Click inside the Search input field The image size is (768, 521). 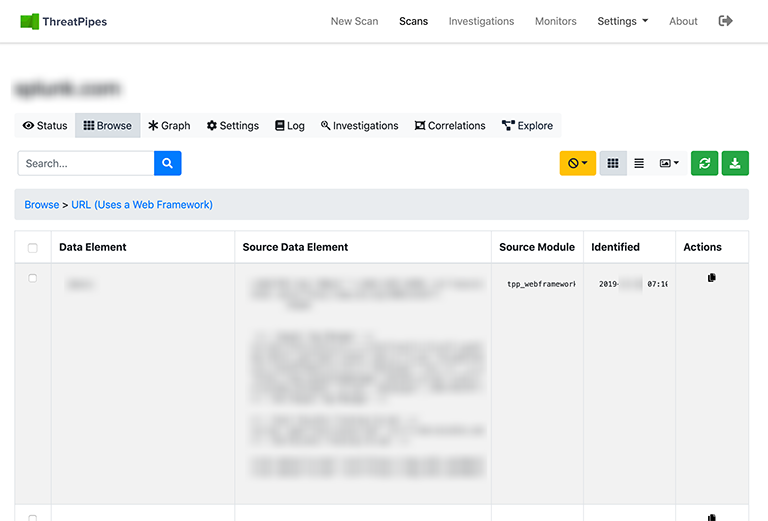[86, 163]
